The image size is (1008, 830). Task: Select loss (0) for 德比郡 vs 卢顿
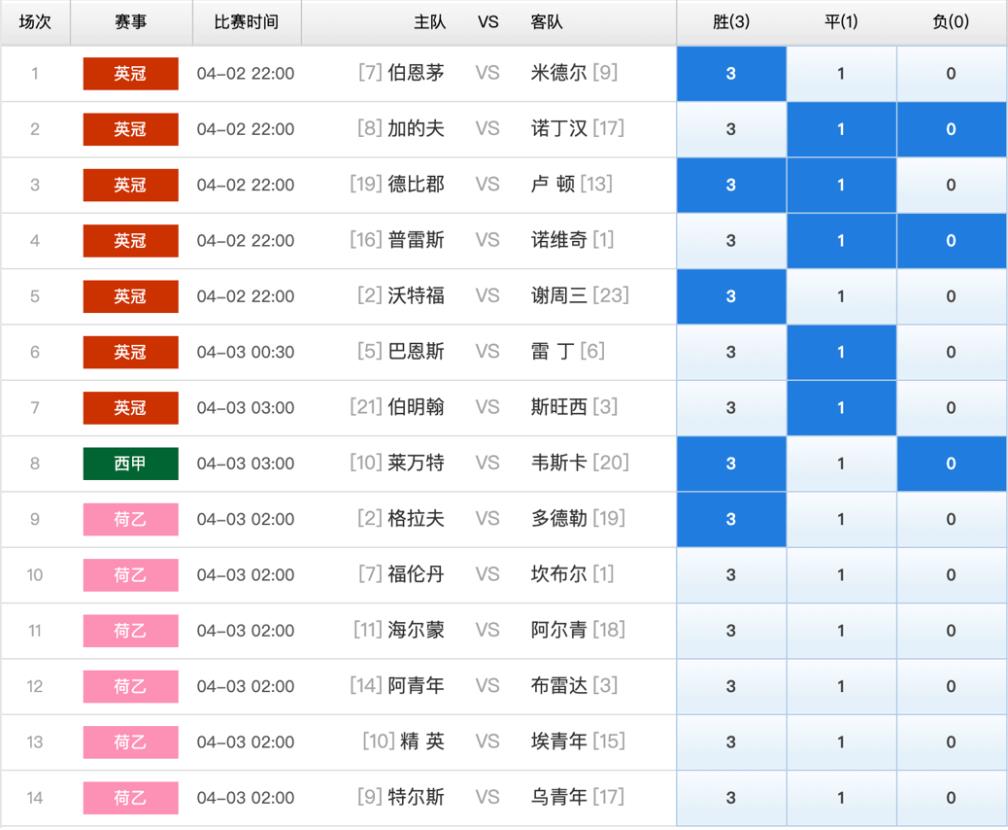pyautogui.click(x=951, y=185)
